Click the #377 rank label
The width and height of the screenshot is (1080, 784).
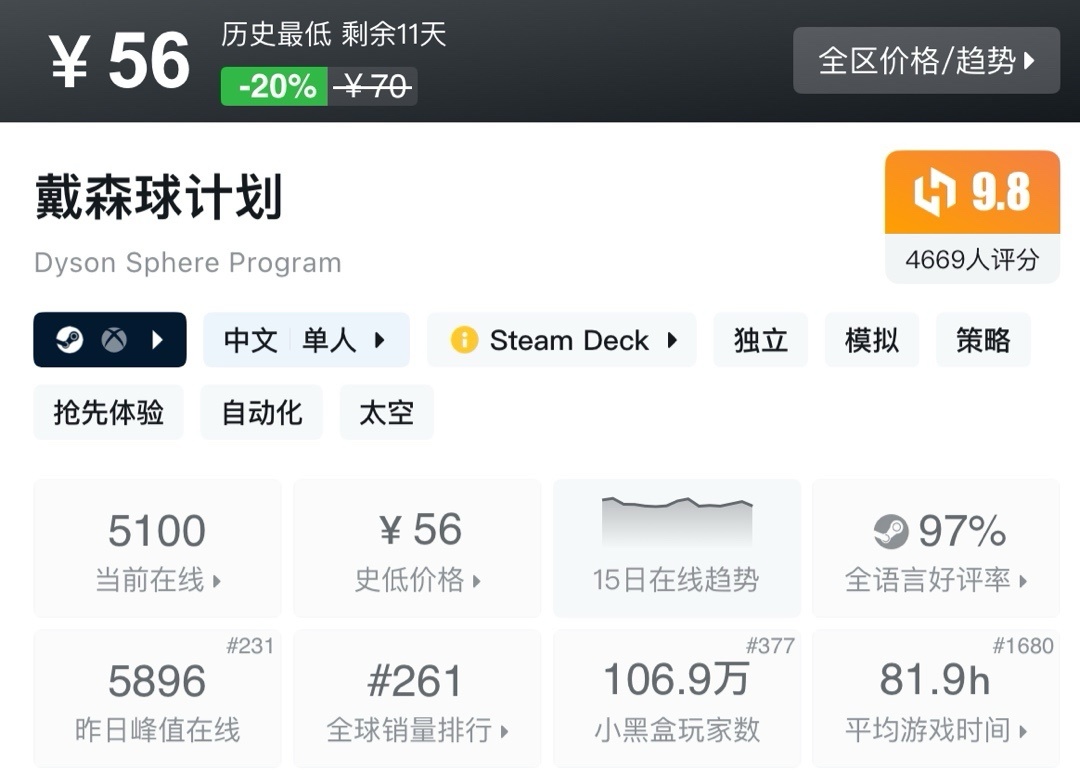770,646
